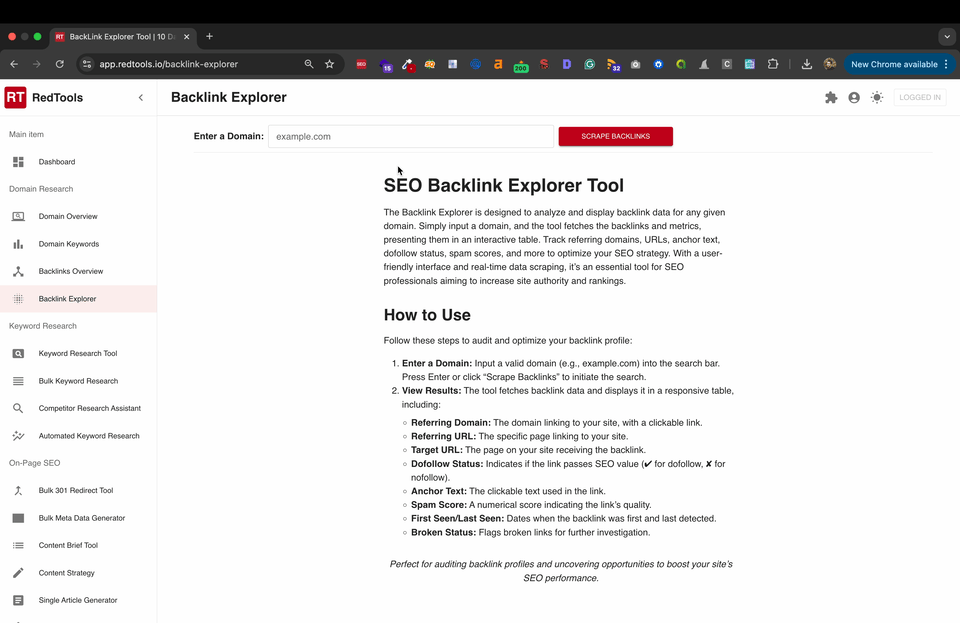Open Keyword Research Tool in the sidebar
Screen dimensions: 960x623
(78, 353)
